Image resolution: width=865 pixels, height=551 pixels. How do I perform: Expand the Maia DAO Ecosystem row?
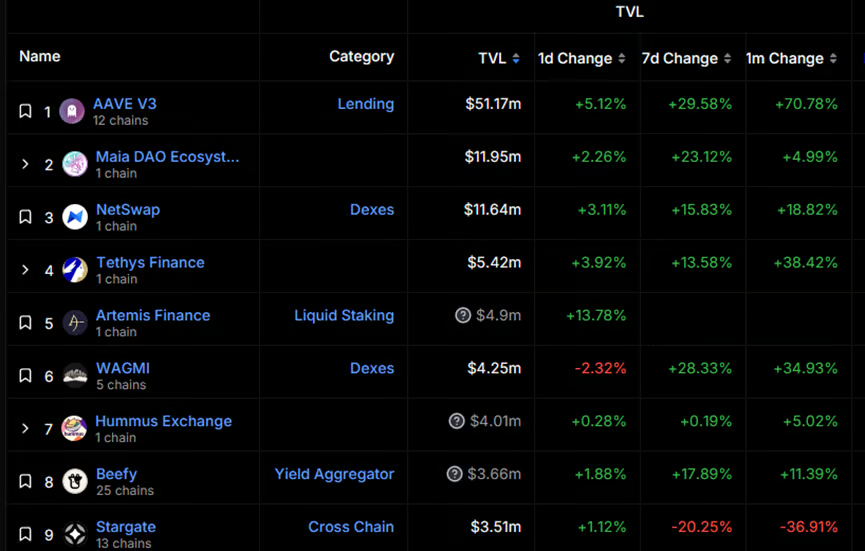coord(26,164)
